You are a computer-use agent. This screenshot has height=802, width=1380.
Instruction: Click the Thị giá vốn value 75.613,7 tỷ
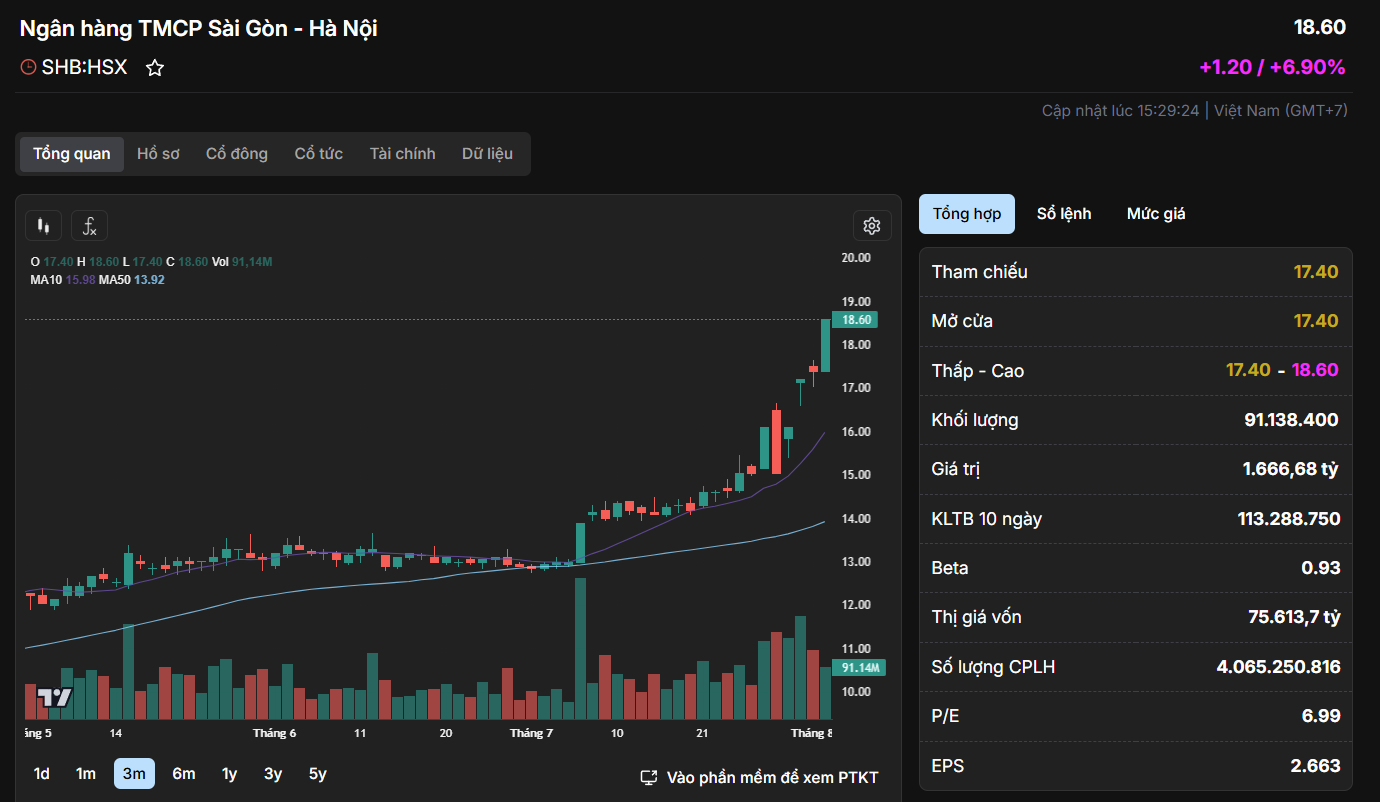(1294, 617)
